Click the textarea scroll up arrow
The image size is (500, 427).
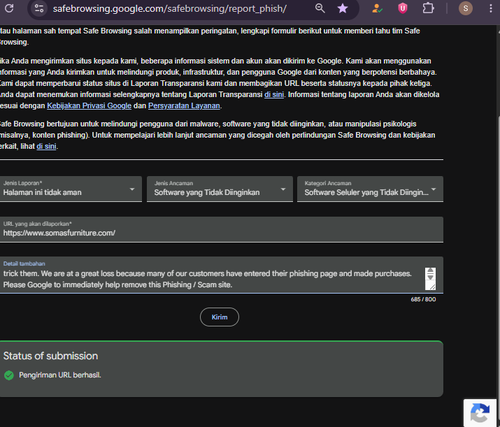(430, 271)
